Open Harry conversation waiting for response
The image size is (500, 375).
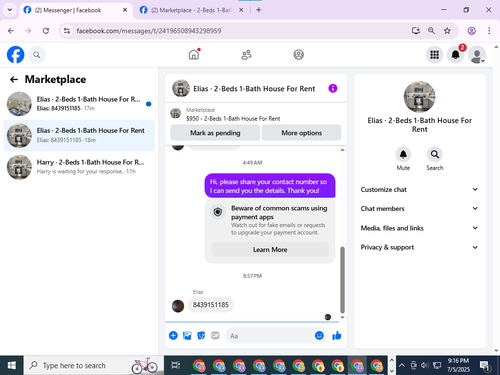pos(79,167)
